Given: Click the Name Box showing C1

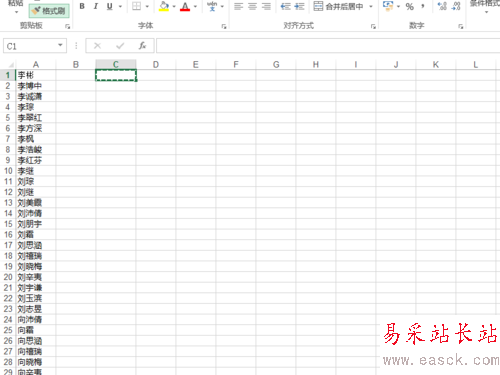Looking at the screenshot, I should 30,46.
